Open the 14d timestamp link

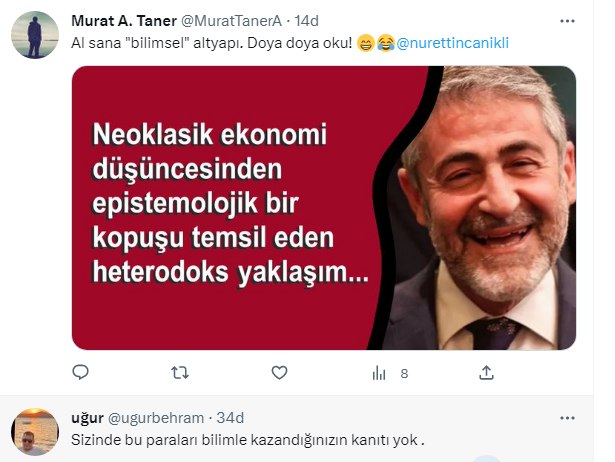coord(306,21)
